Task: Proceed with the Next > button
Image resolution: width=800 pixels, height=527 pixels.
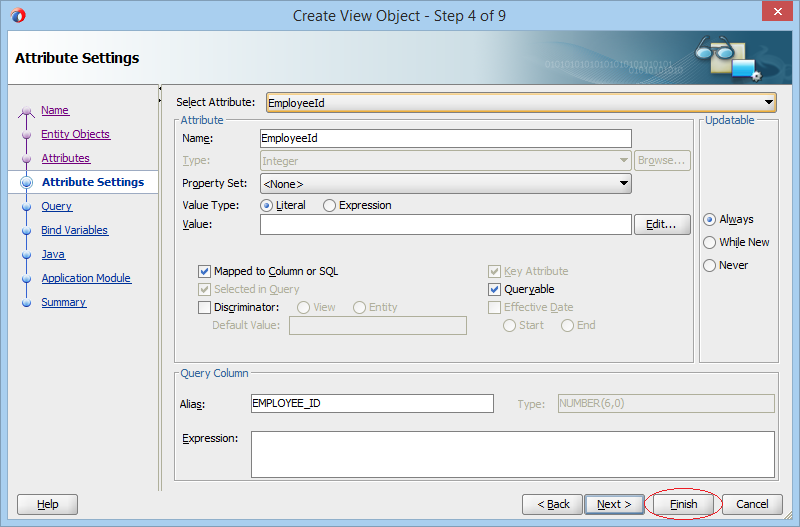Action: (x=614, y=505)
